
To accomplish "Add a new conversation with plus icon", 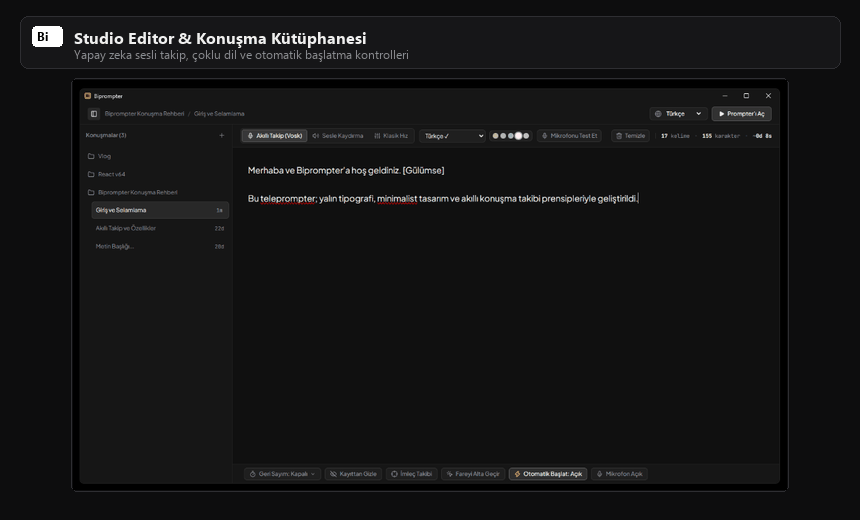I will 222,135.
